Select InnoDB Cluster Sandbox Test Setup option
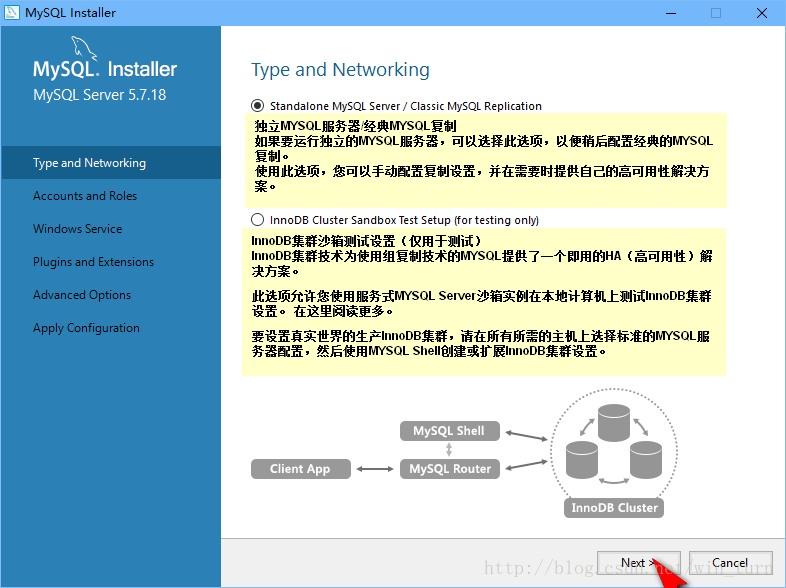 (x=258, y=220)
